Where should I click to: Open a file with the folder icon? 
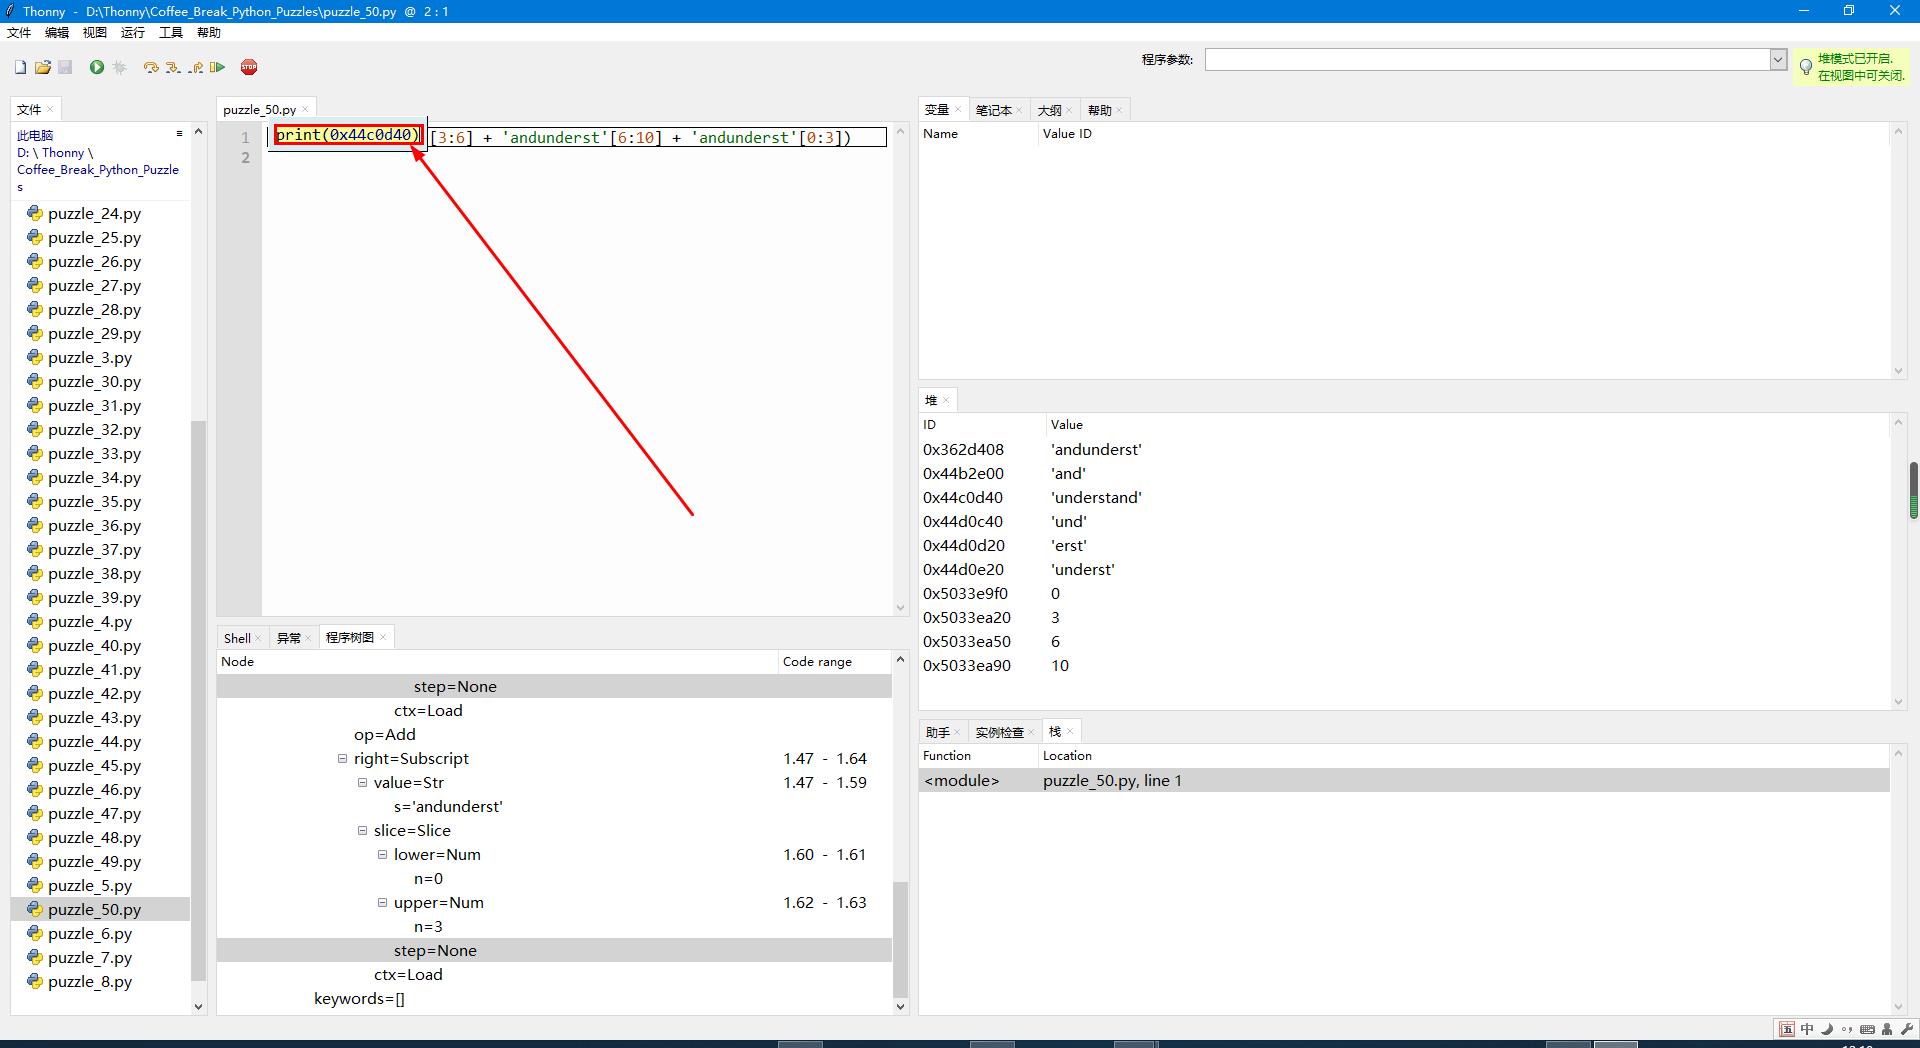click(42, 67)
